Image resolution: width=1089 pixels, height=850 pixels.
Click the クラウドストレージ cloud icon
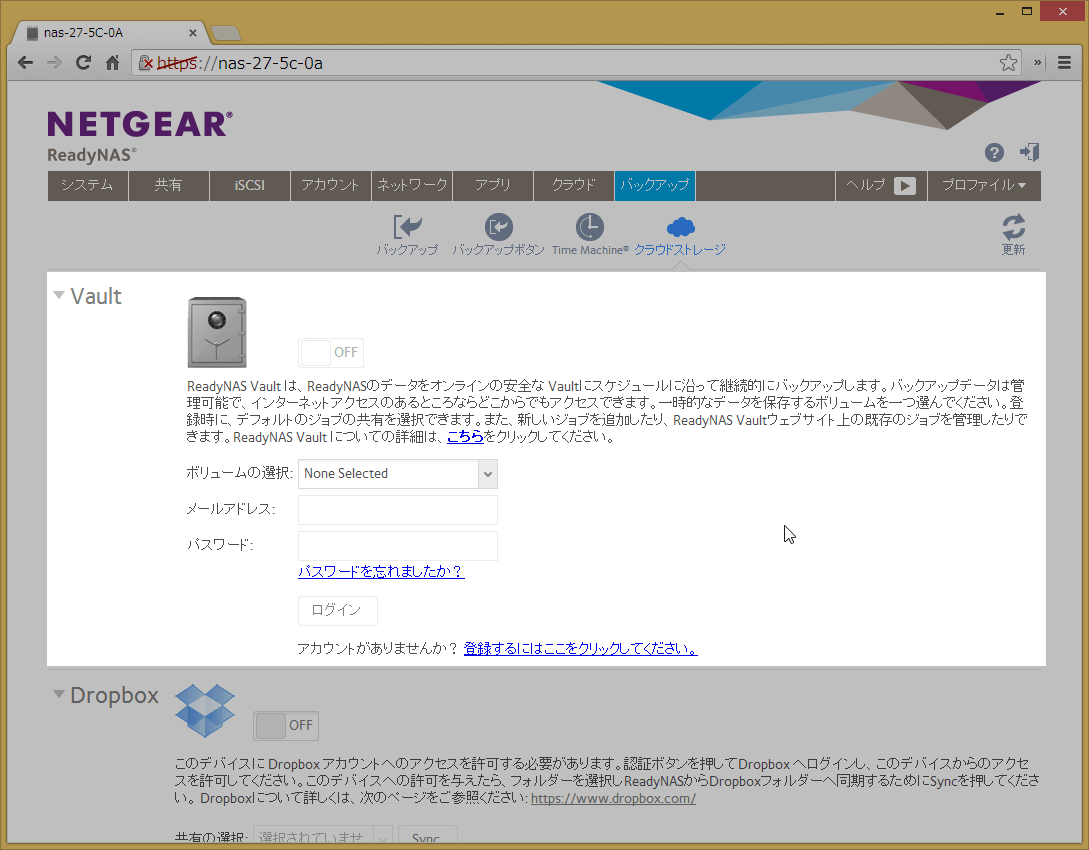[680, 228]
